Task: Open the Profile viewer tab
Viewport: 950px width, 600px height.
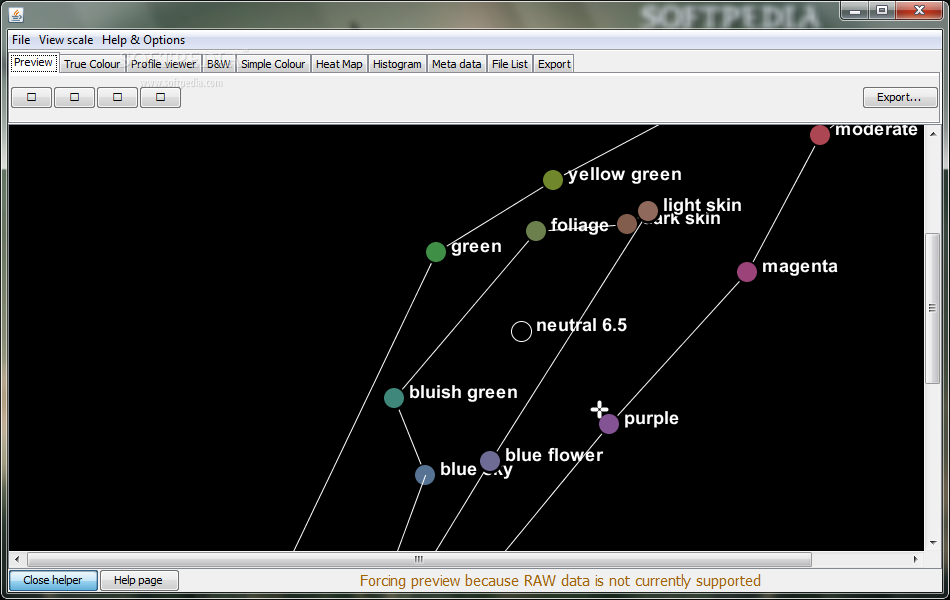Action: pyautogui.click(x=164, y=64)
